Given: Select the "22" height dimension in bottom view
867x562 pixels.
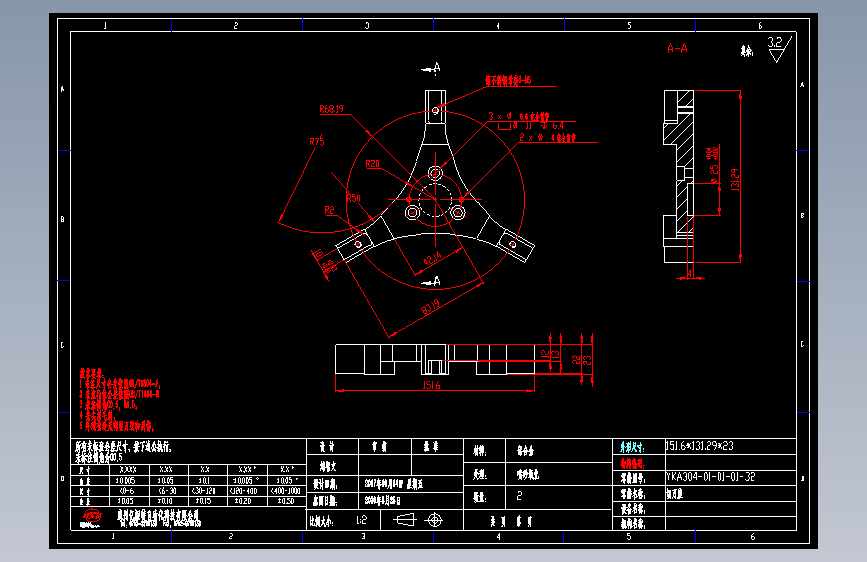Looking at the screenshot, I should [576, 360].
